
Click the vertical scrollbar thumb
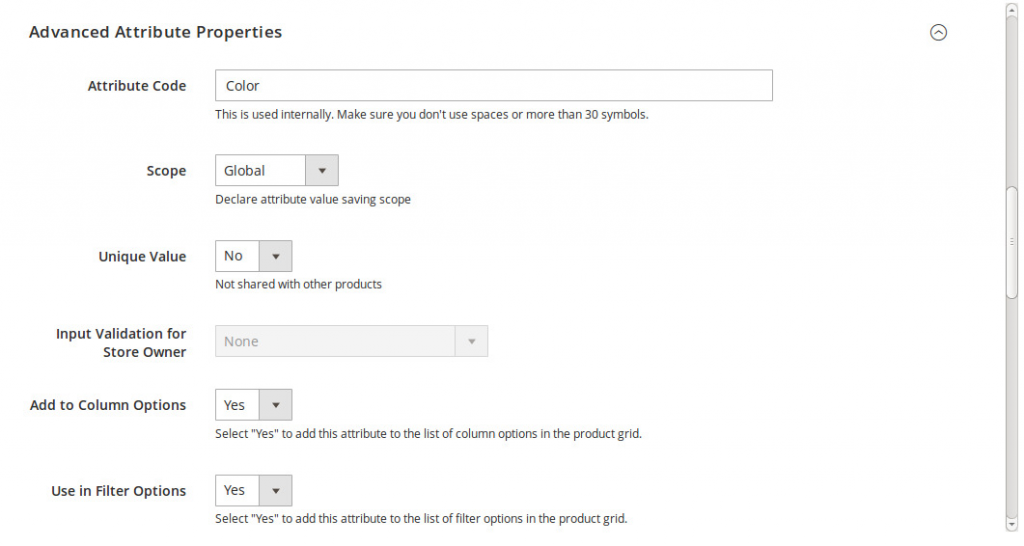click(x=1012, y=240)
